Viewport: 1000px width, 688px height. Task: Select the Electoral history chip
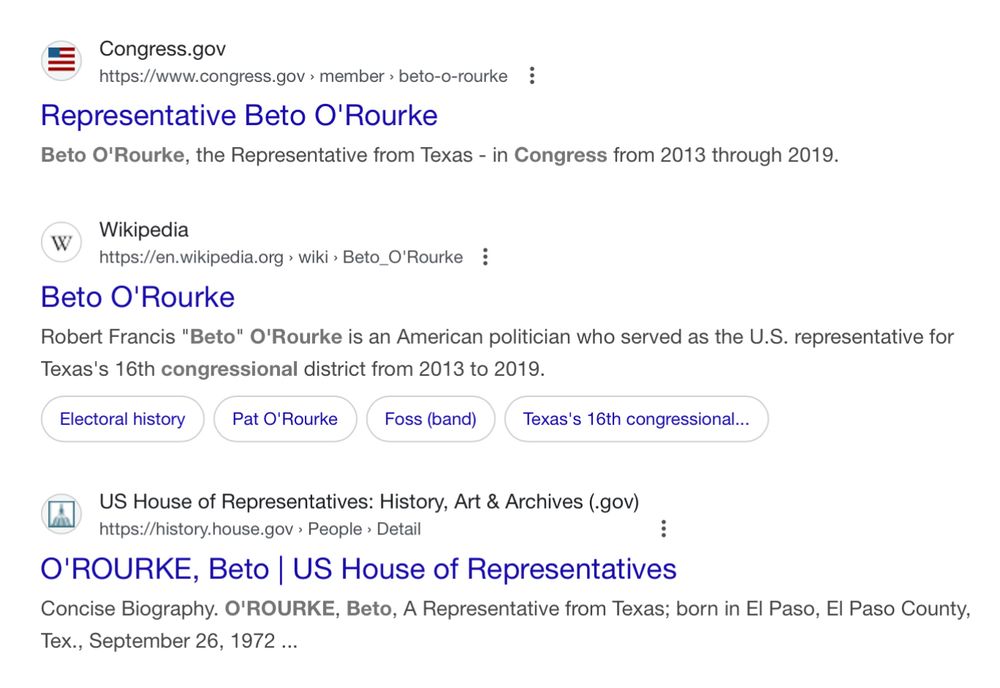122,419
